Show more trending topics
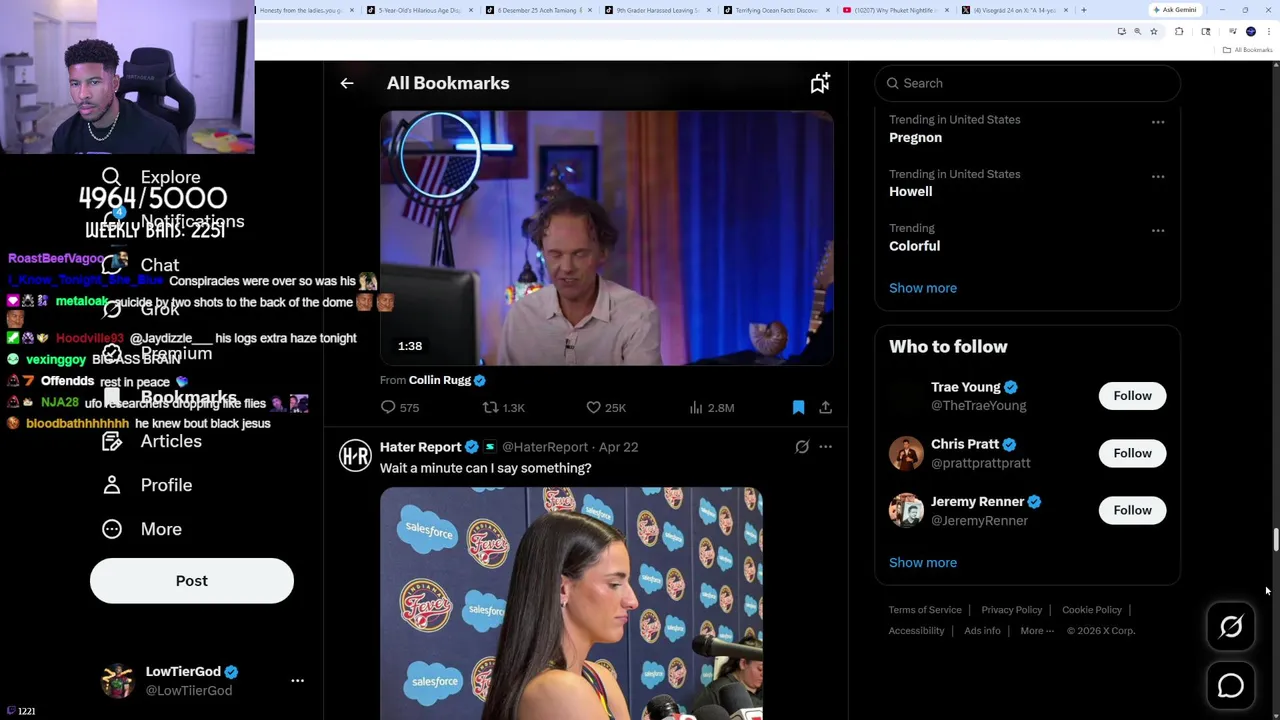Viewport: 1280px width, 720px height. coord(923,288)
